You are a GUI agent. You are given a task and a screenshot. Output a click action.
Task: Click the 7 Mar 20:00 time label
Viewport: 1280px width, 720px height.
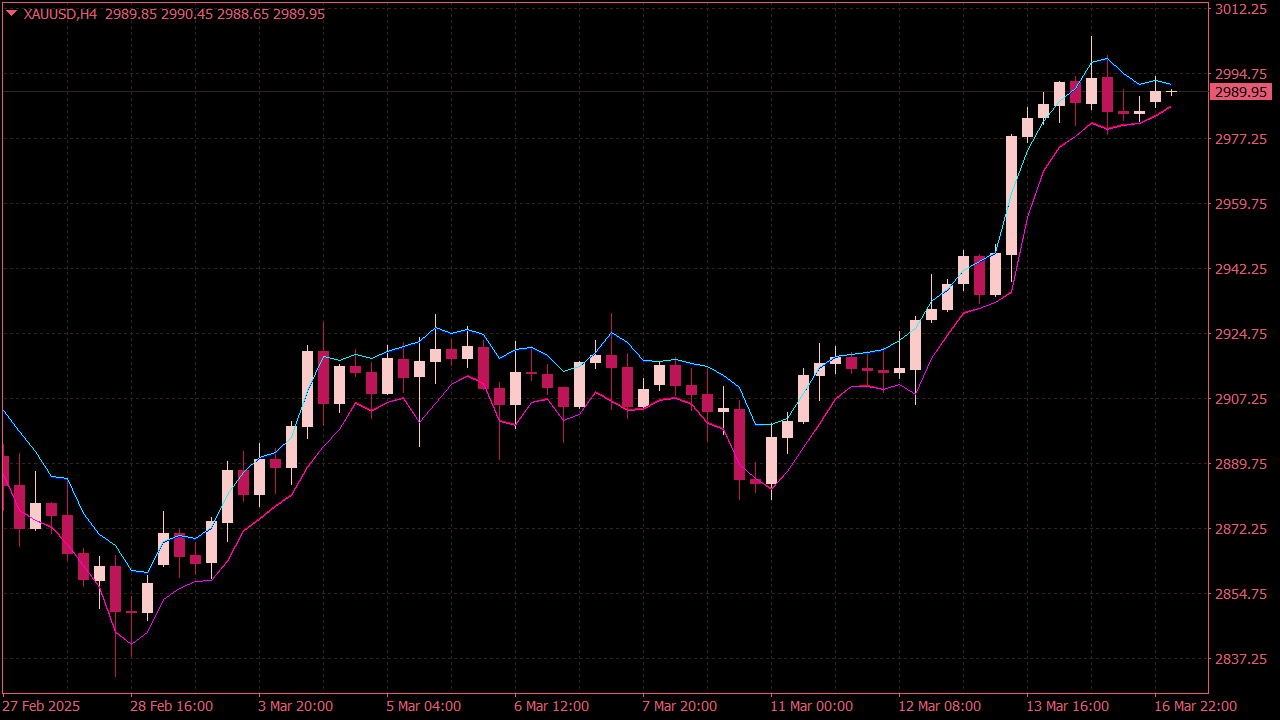[x=680, y=706]
